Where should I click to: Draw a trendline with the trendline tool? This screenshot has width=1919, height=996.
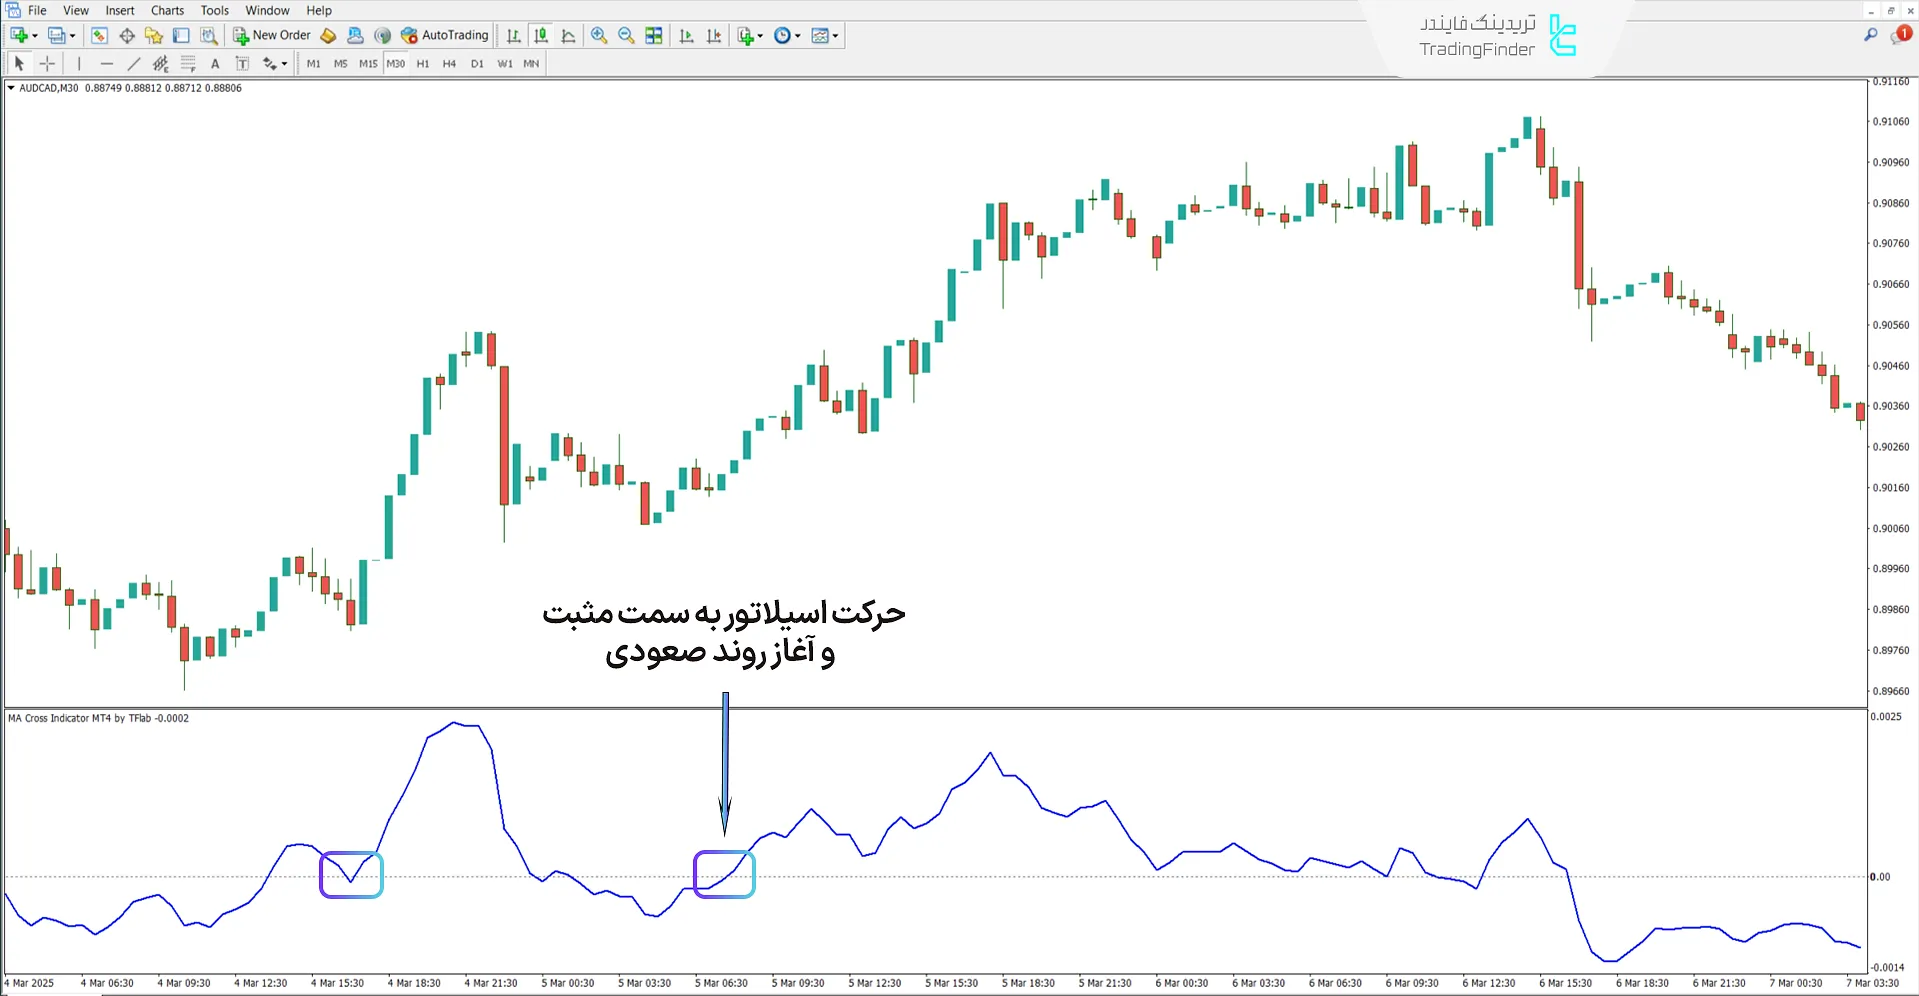point(133,64)
